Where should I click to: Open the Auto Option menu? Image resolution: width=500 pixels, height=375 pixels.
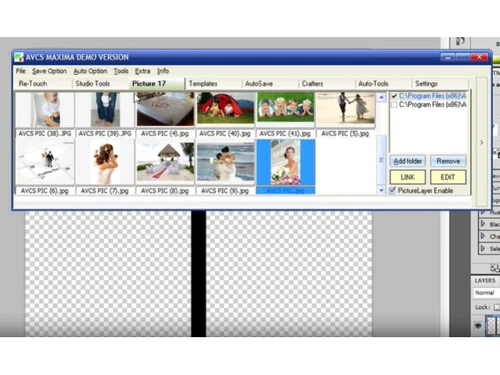[x=90, y=71]
